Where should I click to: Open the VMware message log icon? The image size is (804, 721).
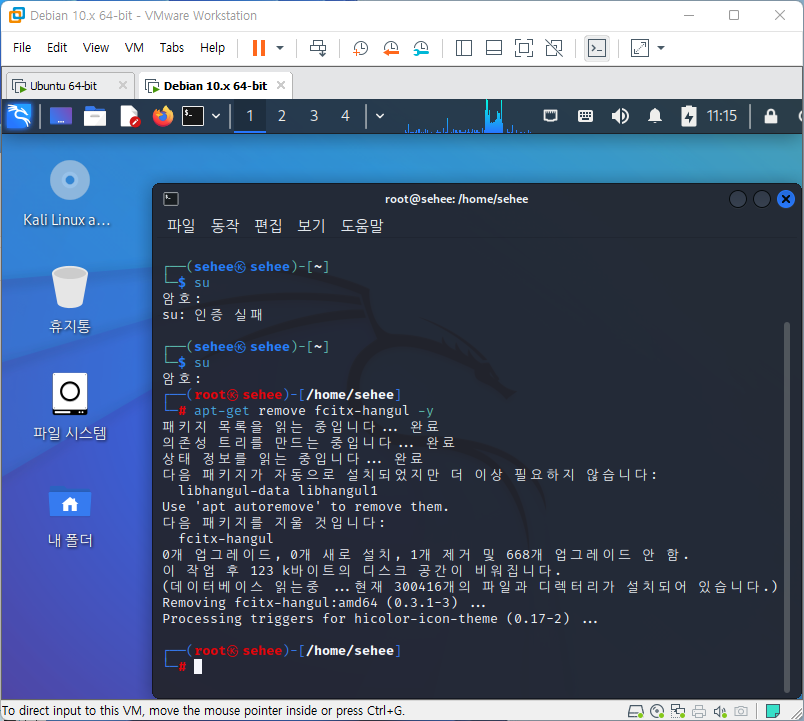773,711
